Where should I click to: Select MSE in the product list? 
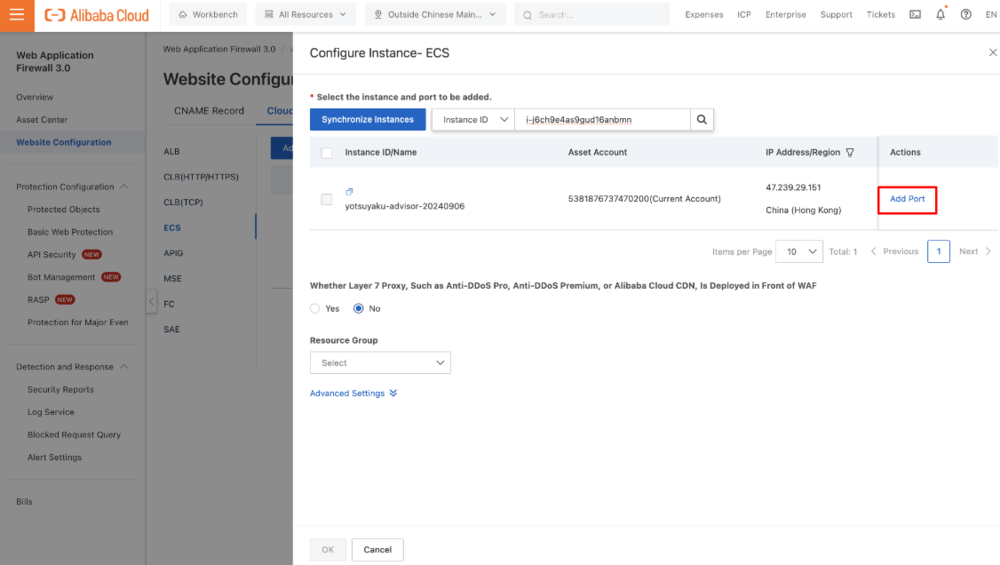[172, 279]
